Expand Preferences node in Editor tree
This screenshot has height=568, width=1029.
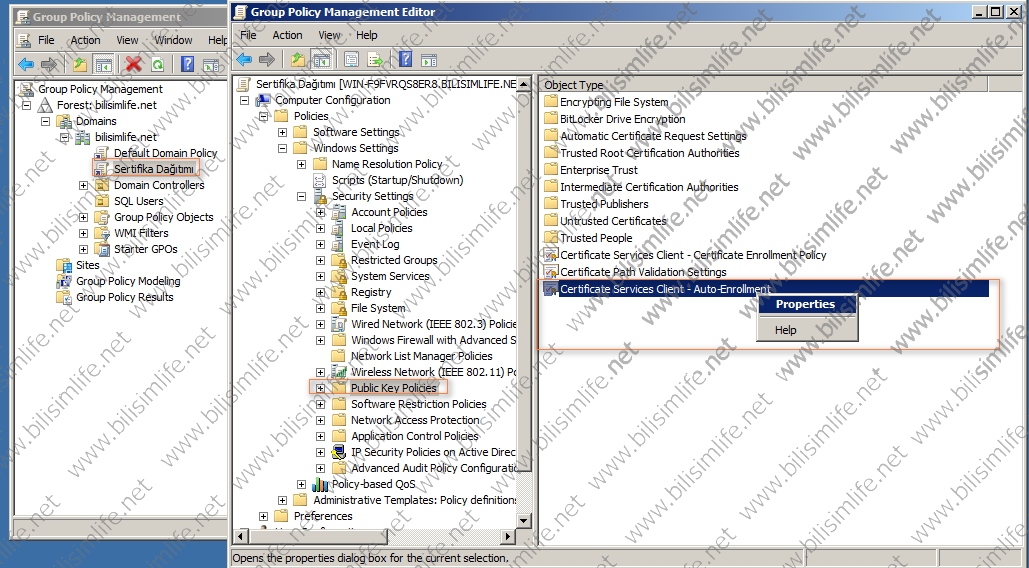(x=263, y=516)
